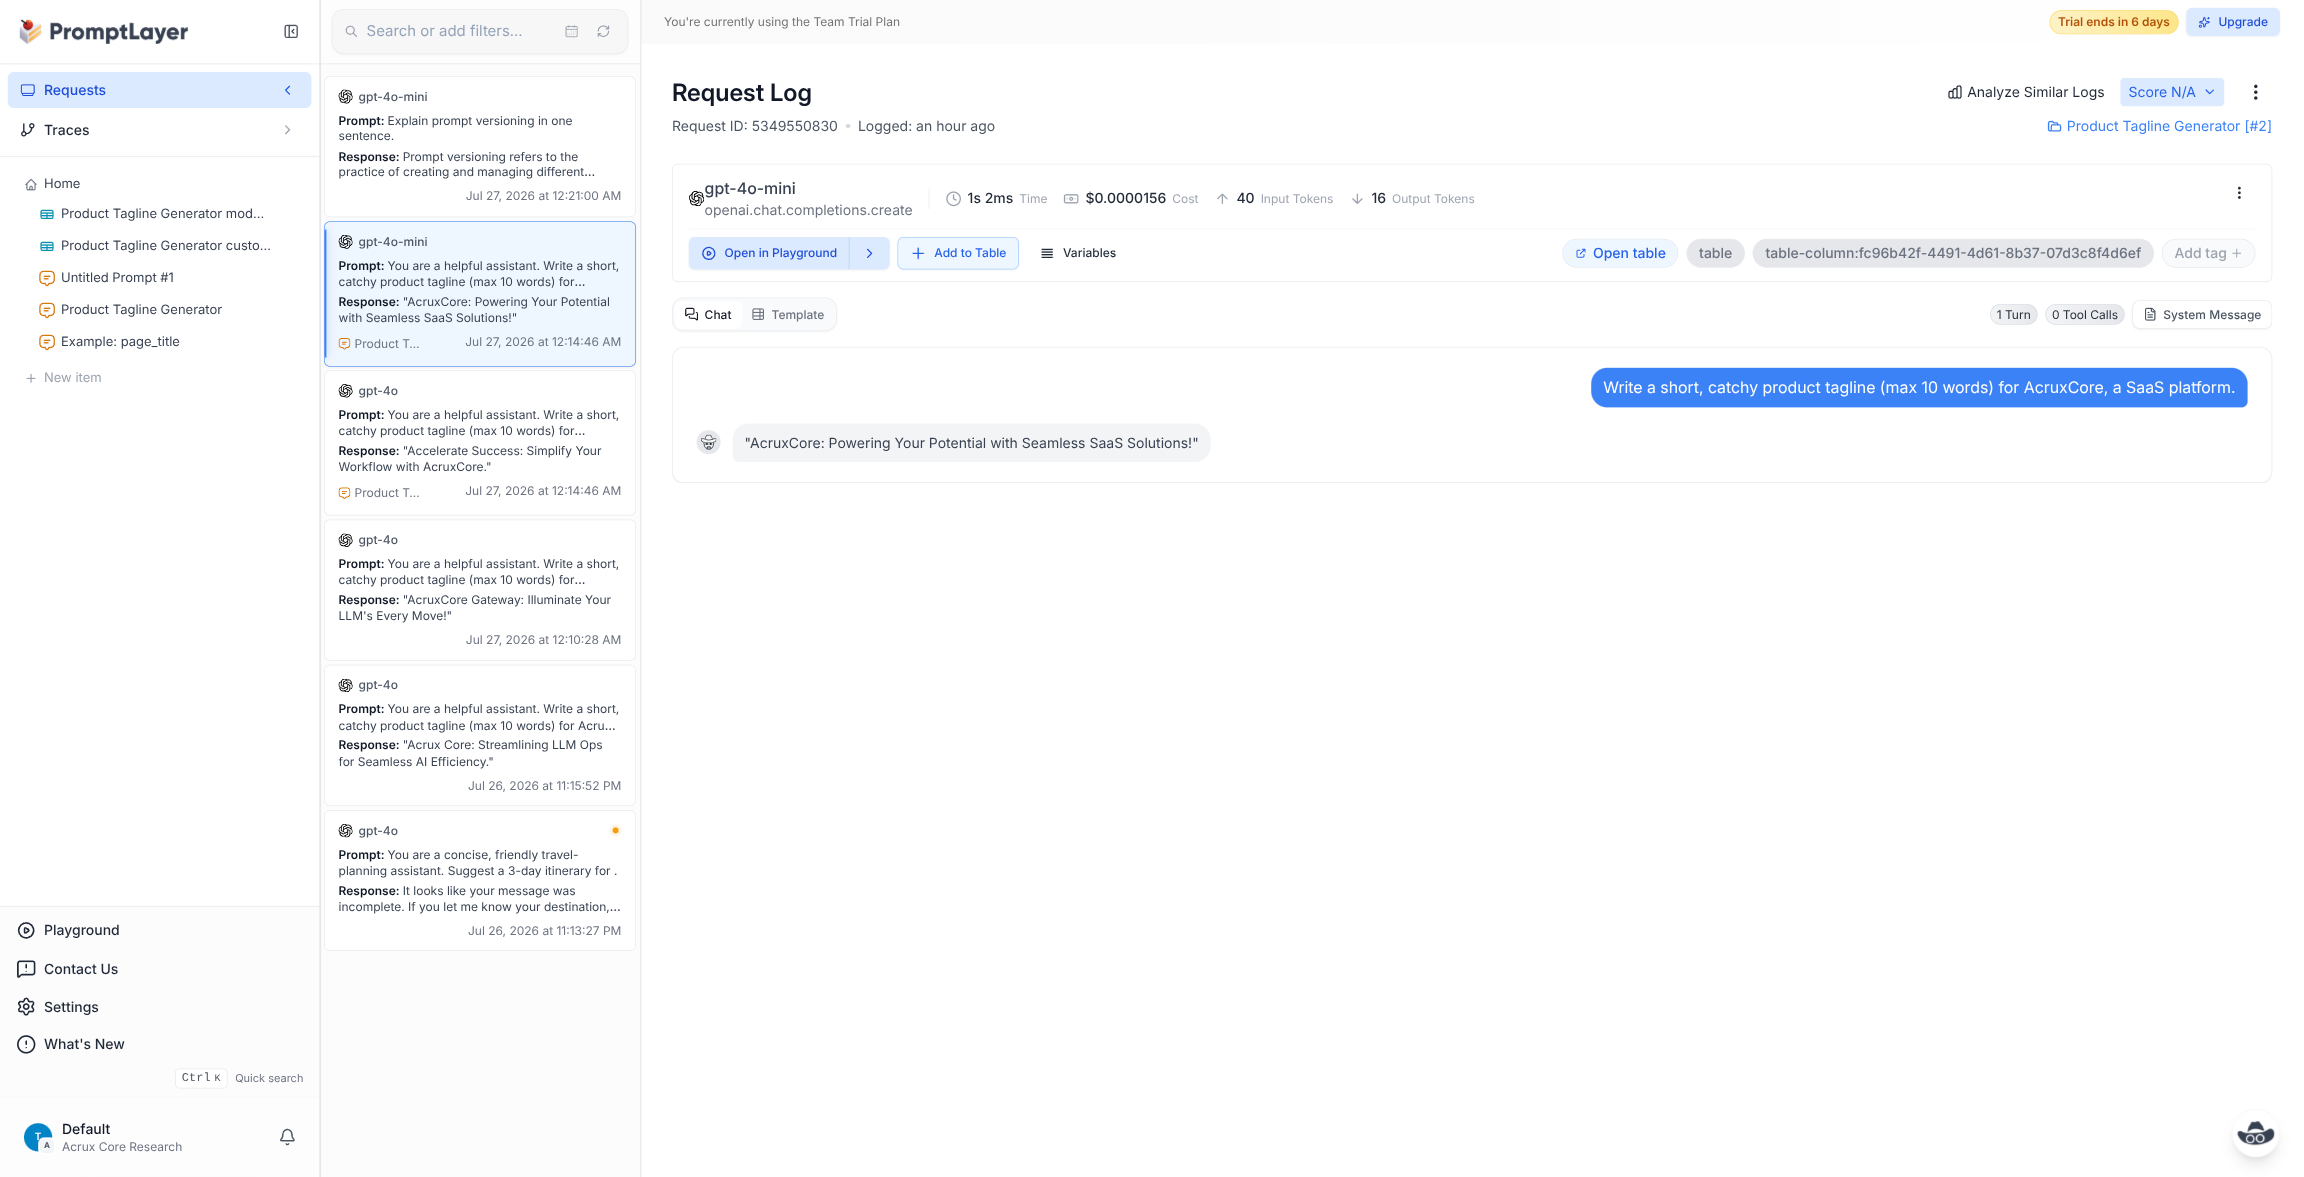The width and height of the screenshot is (2304, 1177).
Task: Click the Home icon in the sidebar
Action: pos(31,184)
